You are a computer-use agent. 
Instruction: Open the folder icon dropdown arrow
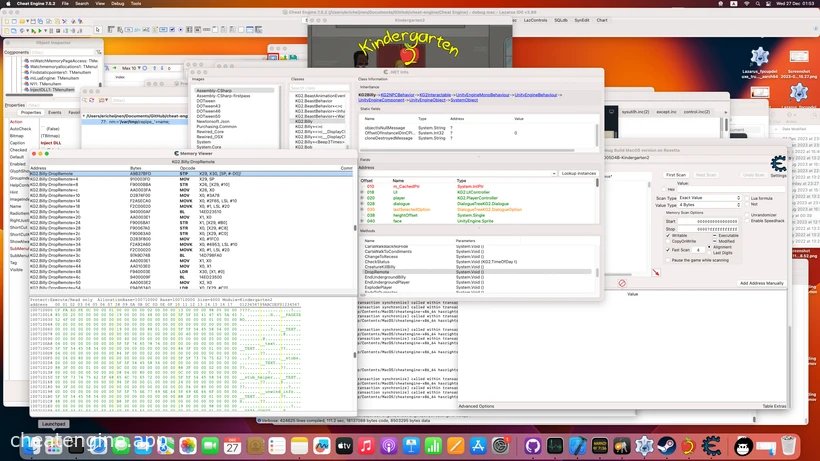[x=107, y=100]
